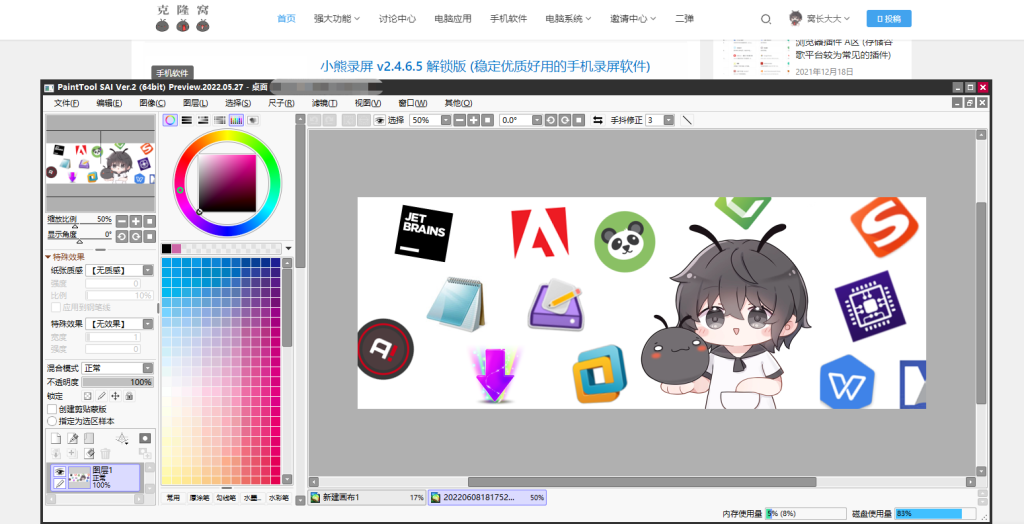Screen dimensions: 1024x524
Task: Add a layer mask
Action: (145, 438)
